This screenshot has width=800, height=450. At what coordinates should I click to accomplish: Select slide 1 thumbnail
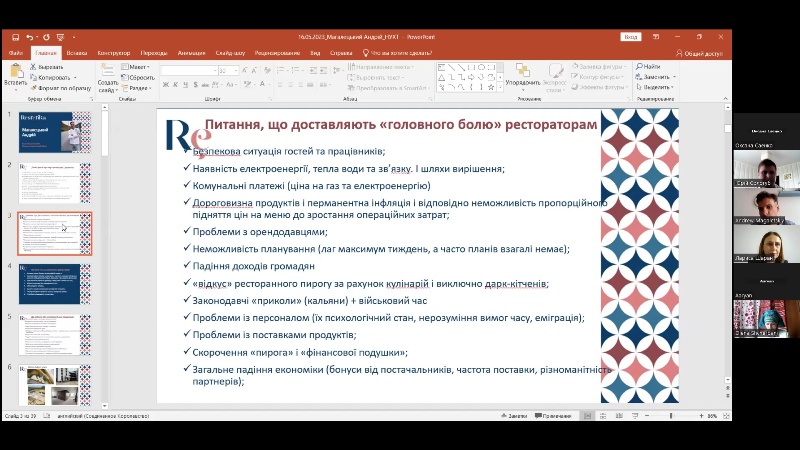pos(55,133)
